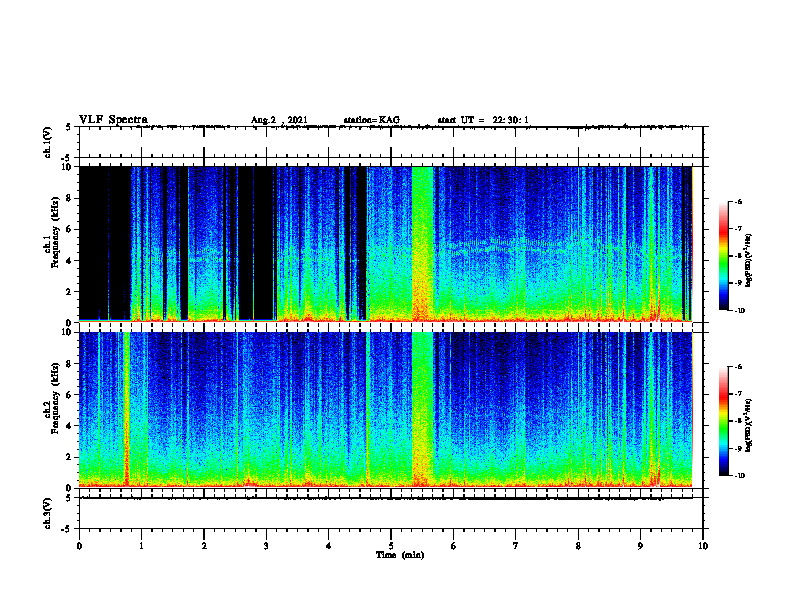Click the "ch.1(V)" waveform axis label
The image size is (792, 612).
click(48, 142)
